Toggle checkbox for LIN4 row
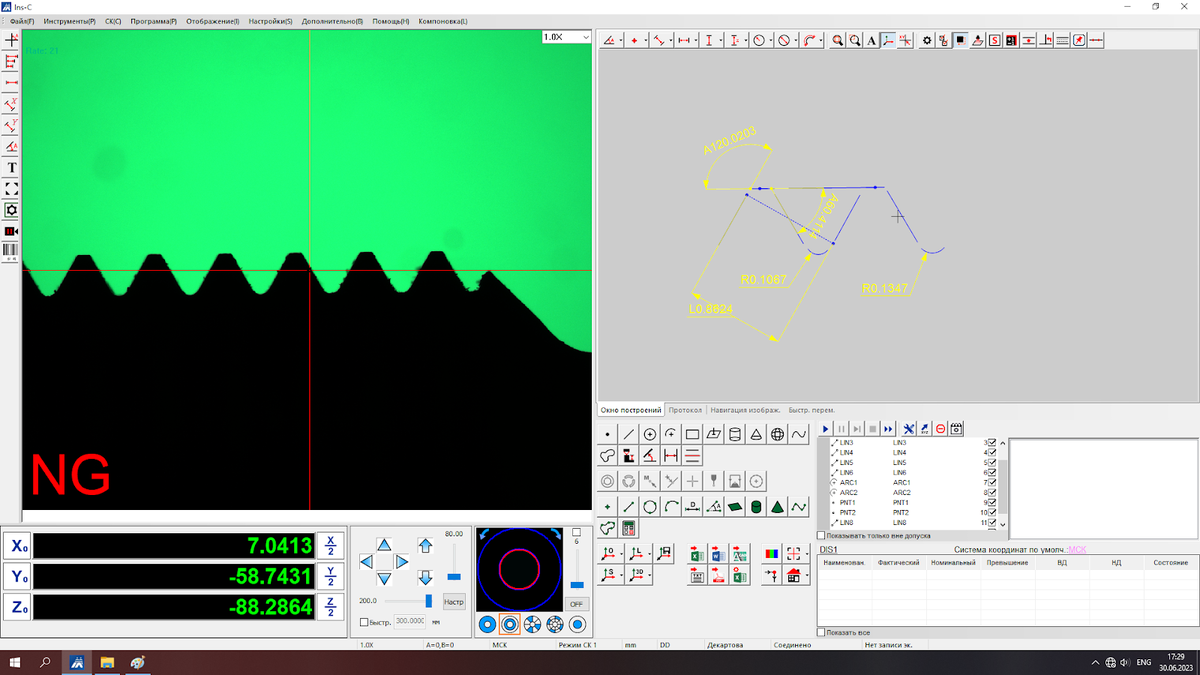Viewport: 1200px width, 675px height. [x=992, y=452]
